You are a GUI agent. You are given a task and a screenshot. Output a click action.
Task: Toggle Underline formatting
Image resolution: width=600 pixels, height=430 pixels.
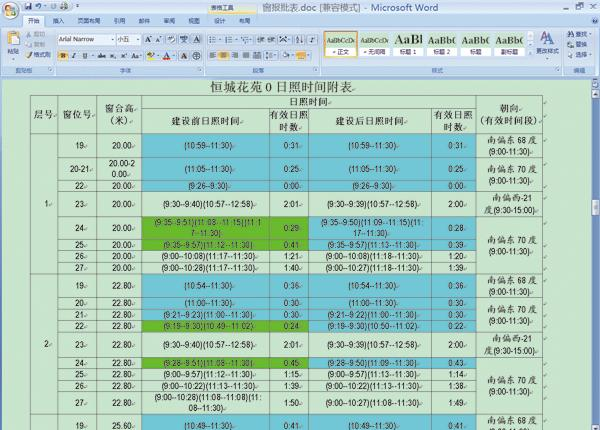pyautogui.click(x=86, y=56)
